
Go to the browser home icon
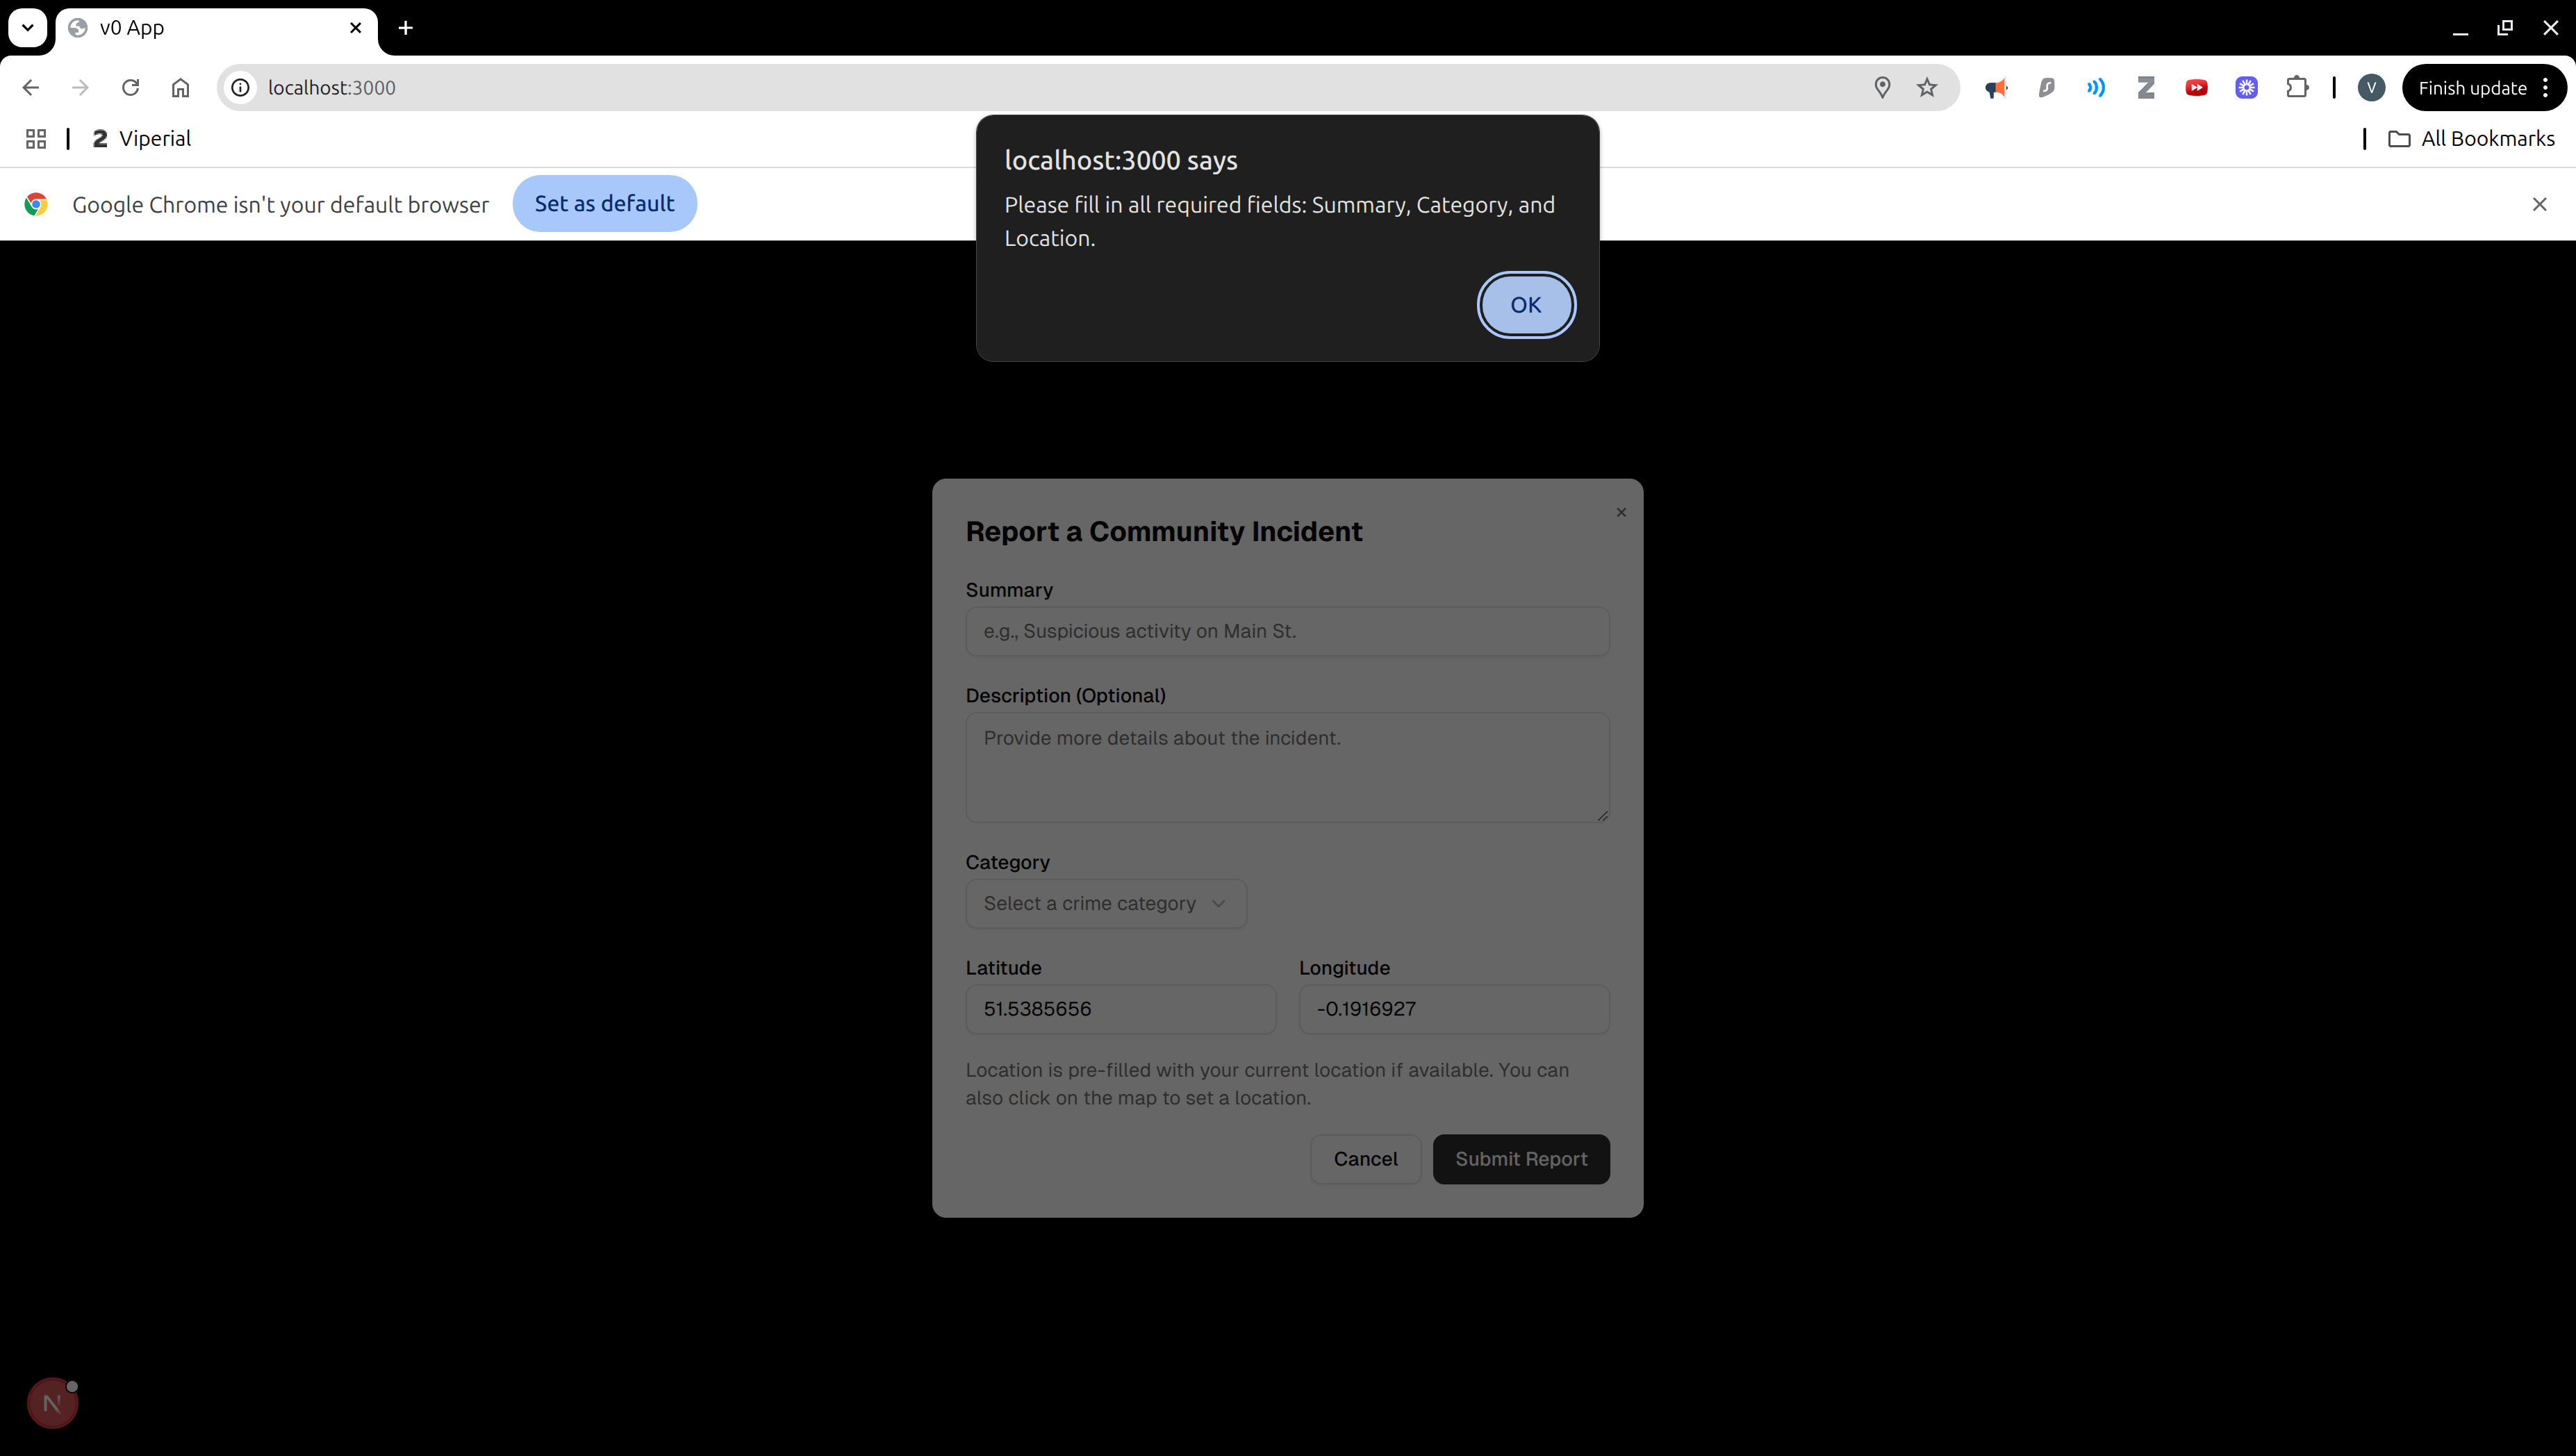pos(180,88)
